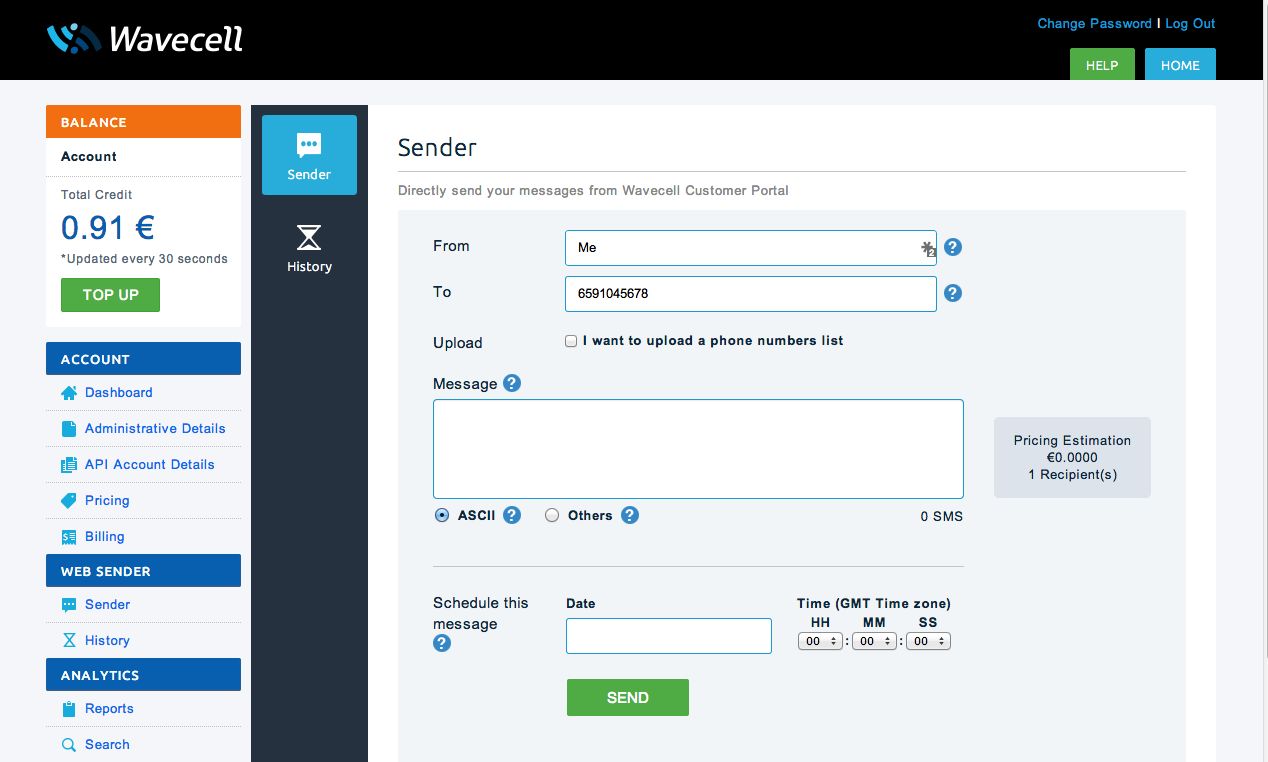This screenshot has width=1268, height=762.
Task: Click help icon beside ASCII option
Action: click(512, 515)
